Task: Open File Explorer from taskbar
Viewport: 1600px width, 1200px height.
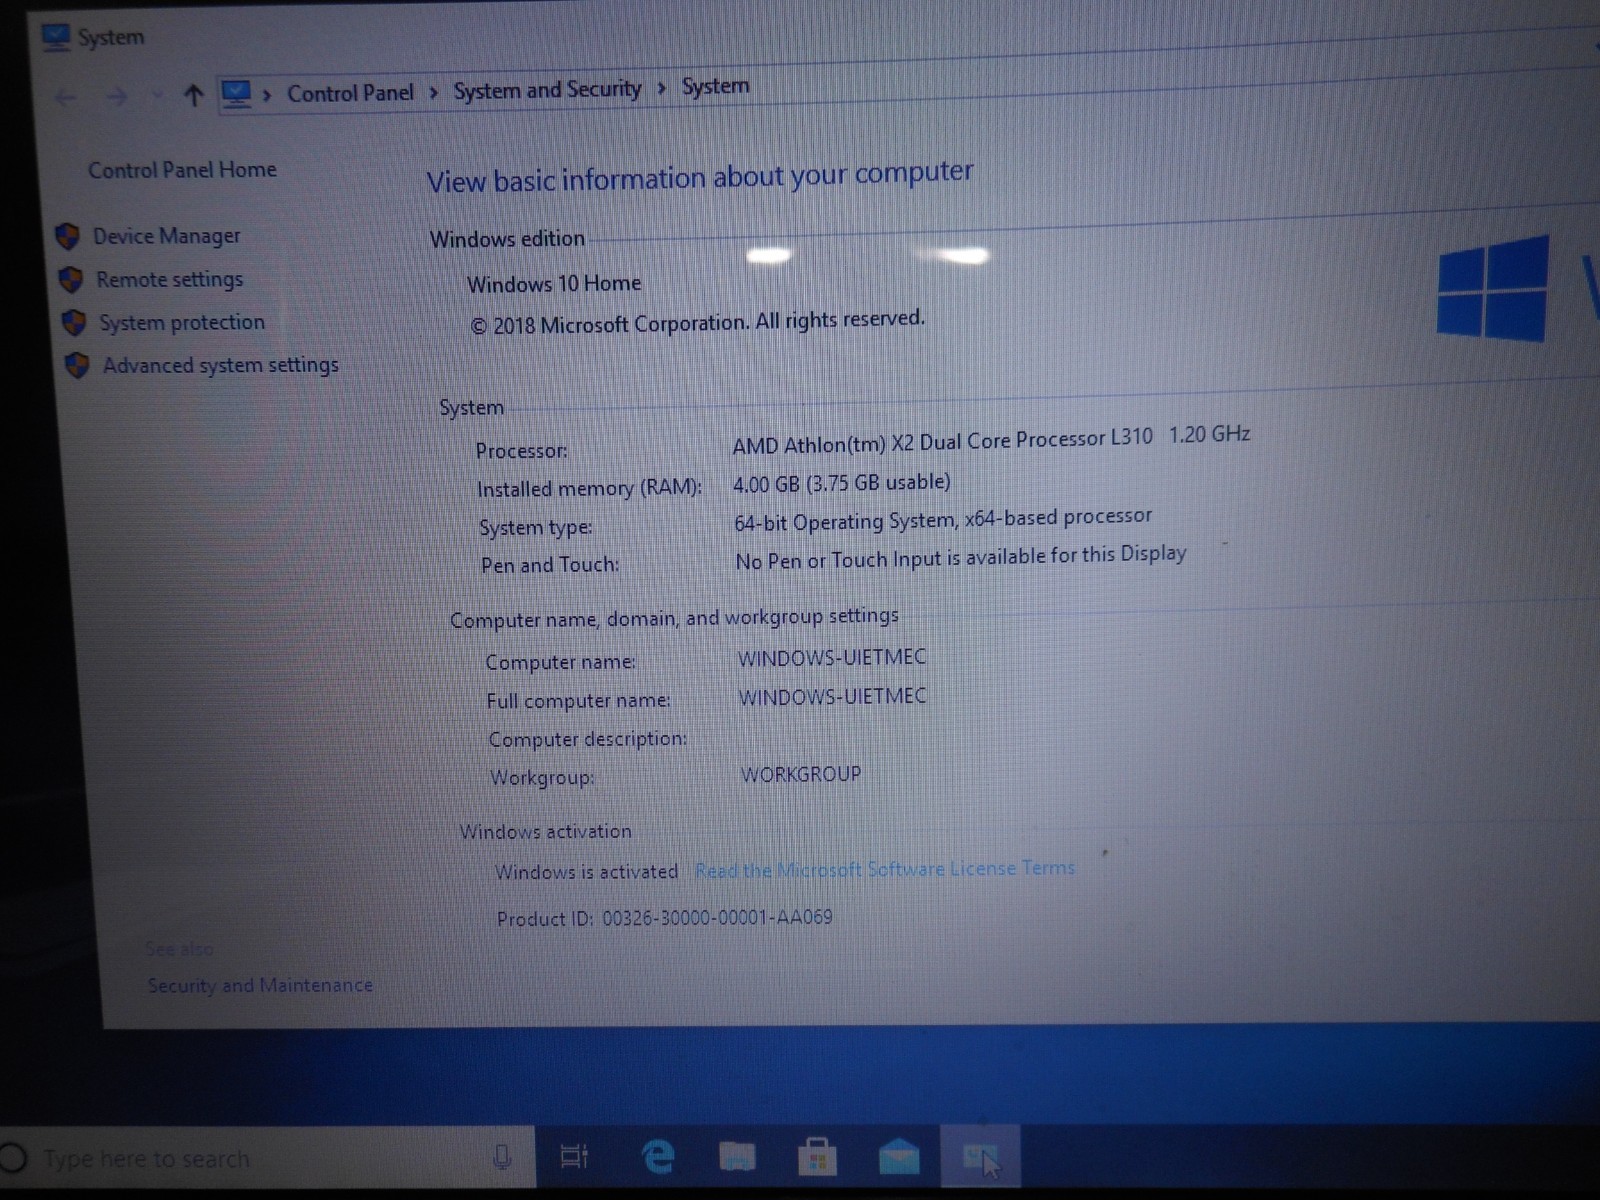Action: pyautogui.click(x=737, y=1157)
